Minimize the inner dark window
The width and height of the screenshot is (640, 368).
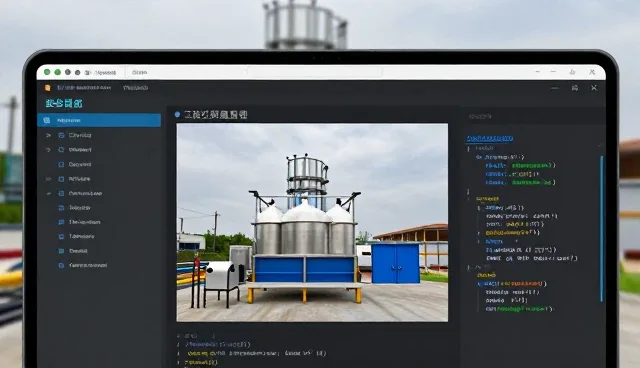point(555,88)
